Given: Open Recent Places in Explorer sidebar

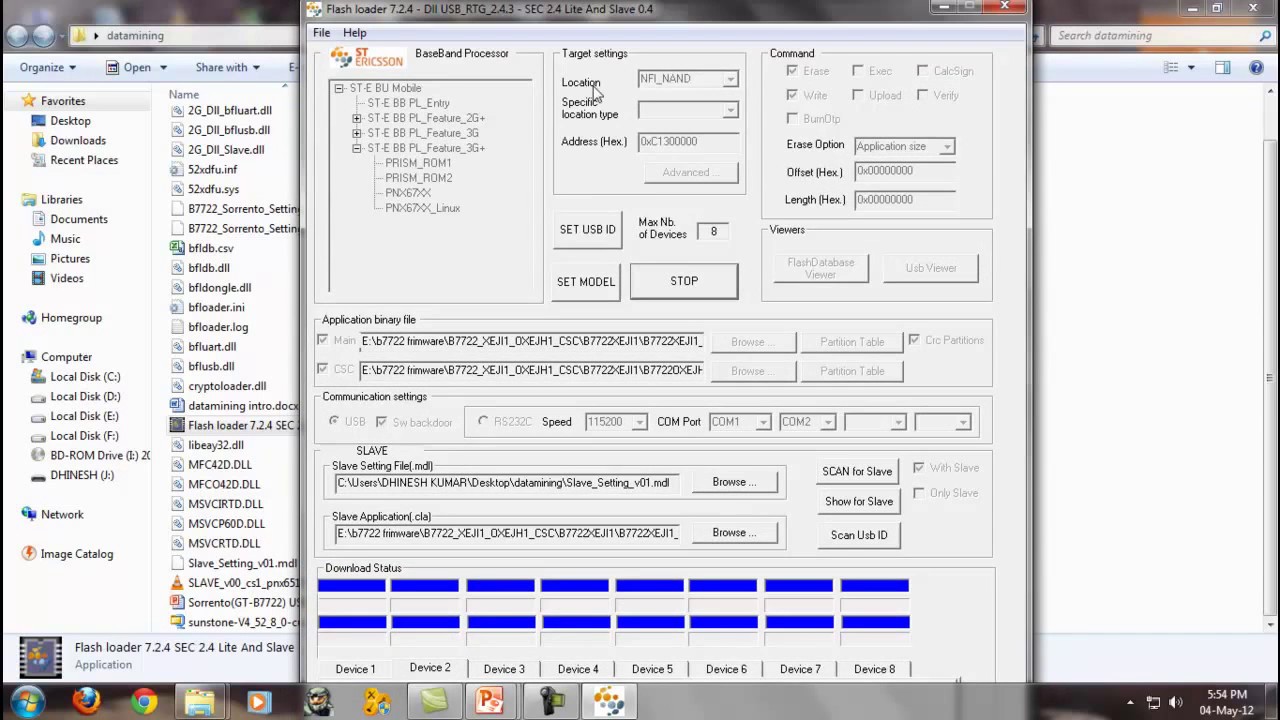Looking at the screenshot, I should pos(84,160).
